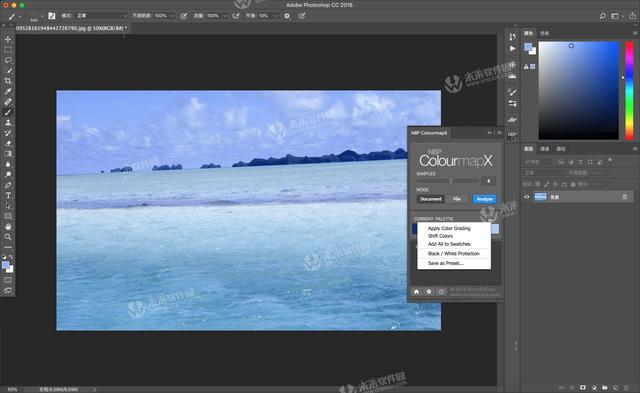Open the workspace switcher dropdown
The width and height of the screenshot is (640, 393).
point(617,16)
